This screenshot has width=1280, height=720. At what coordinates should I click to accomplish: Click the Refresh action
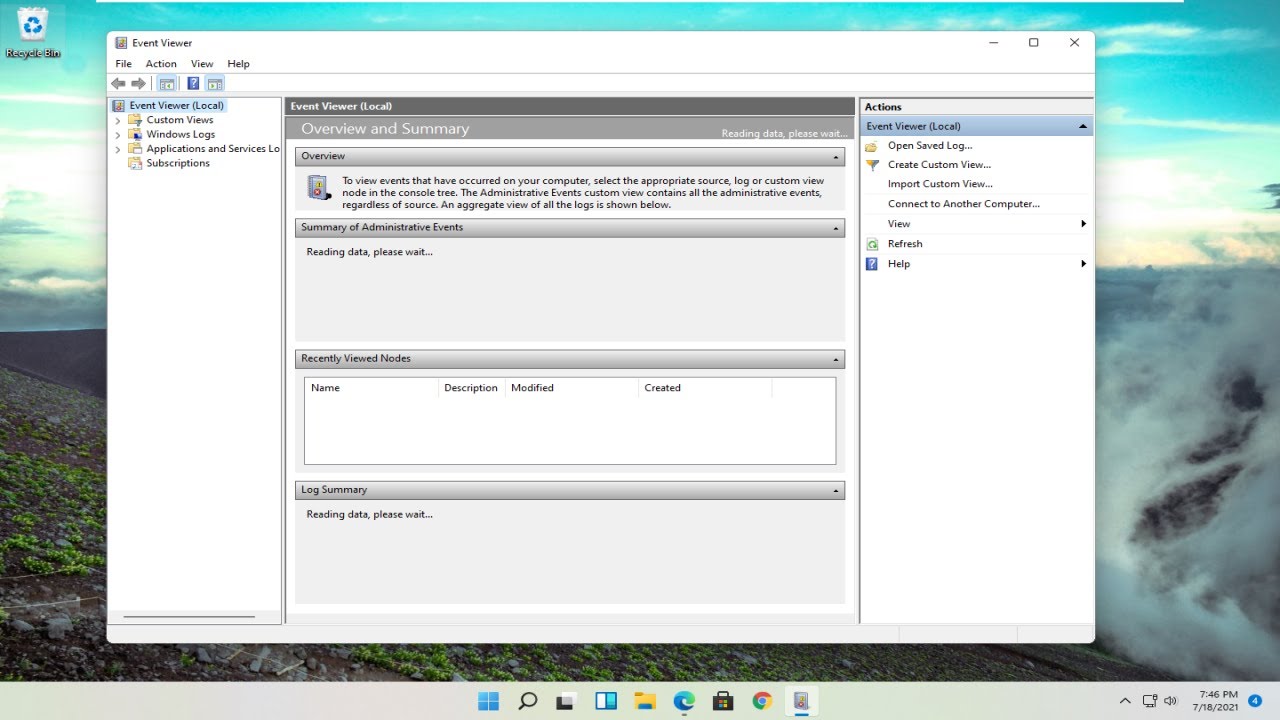(905, 244)
